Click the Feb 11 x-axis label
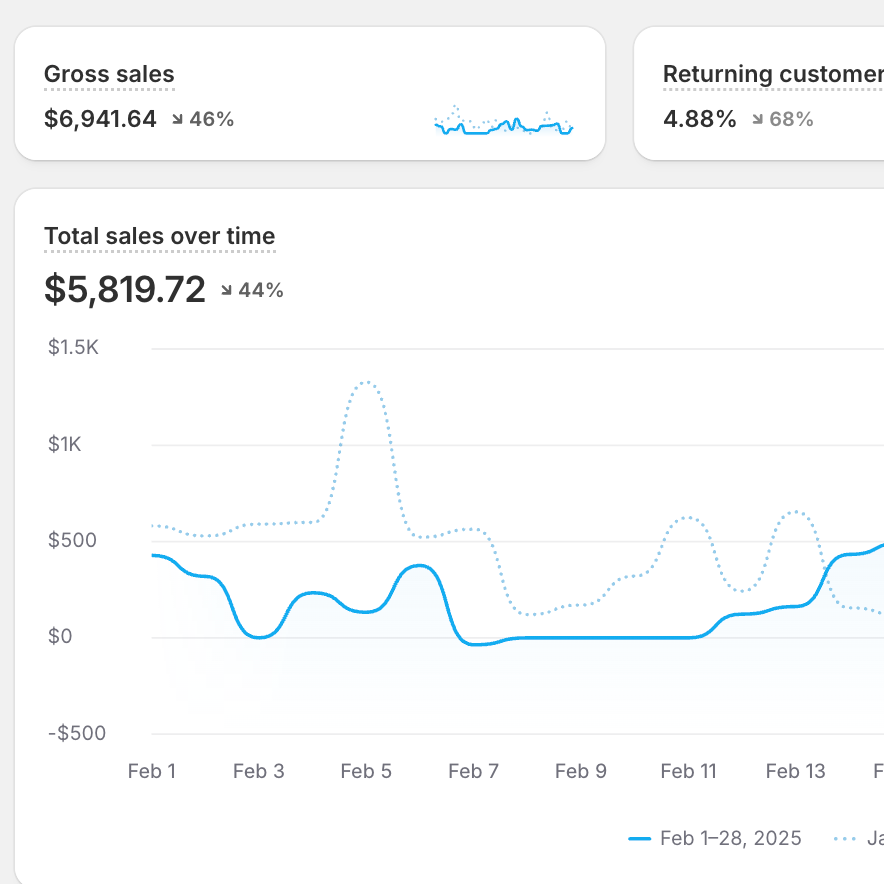Screen dimensions: 884x884 click(688, 771)
